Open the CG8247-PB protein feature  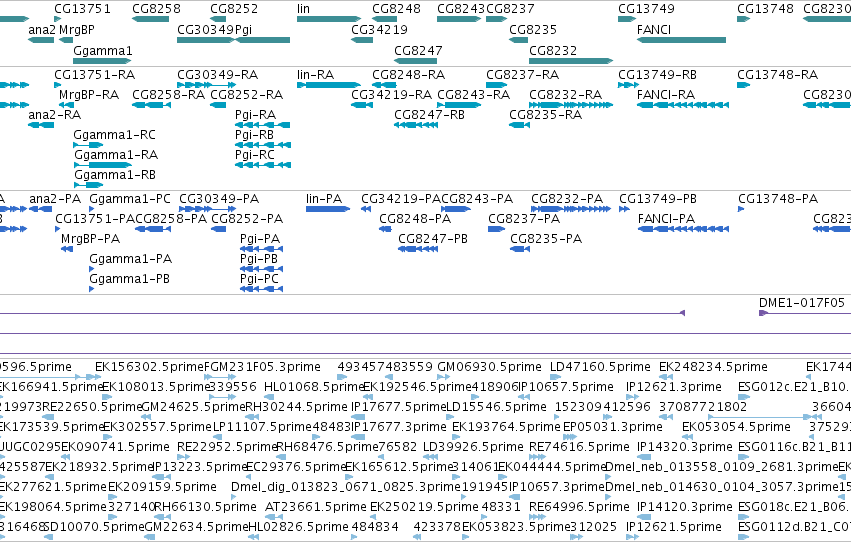coord(418,249)
